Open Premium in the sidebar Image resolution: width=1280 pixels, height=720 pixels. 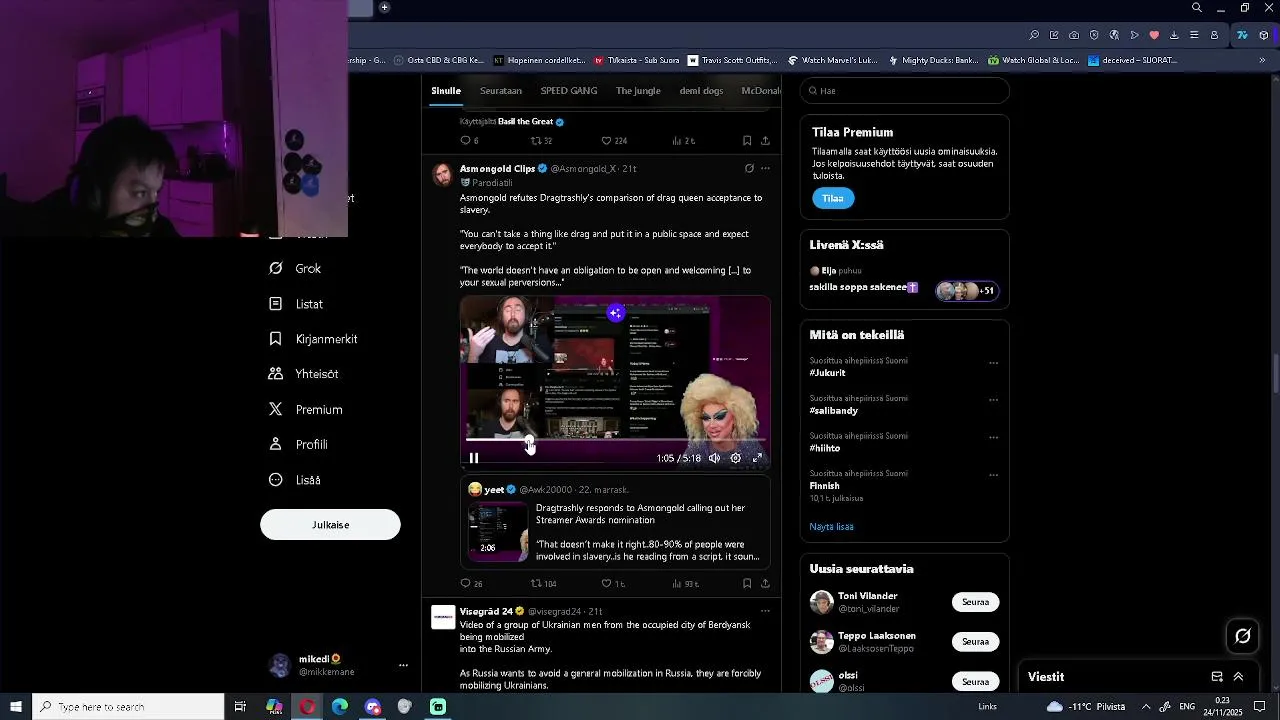coord(305,409)
